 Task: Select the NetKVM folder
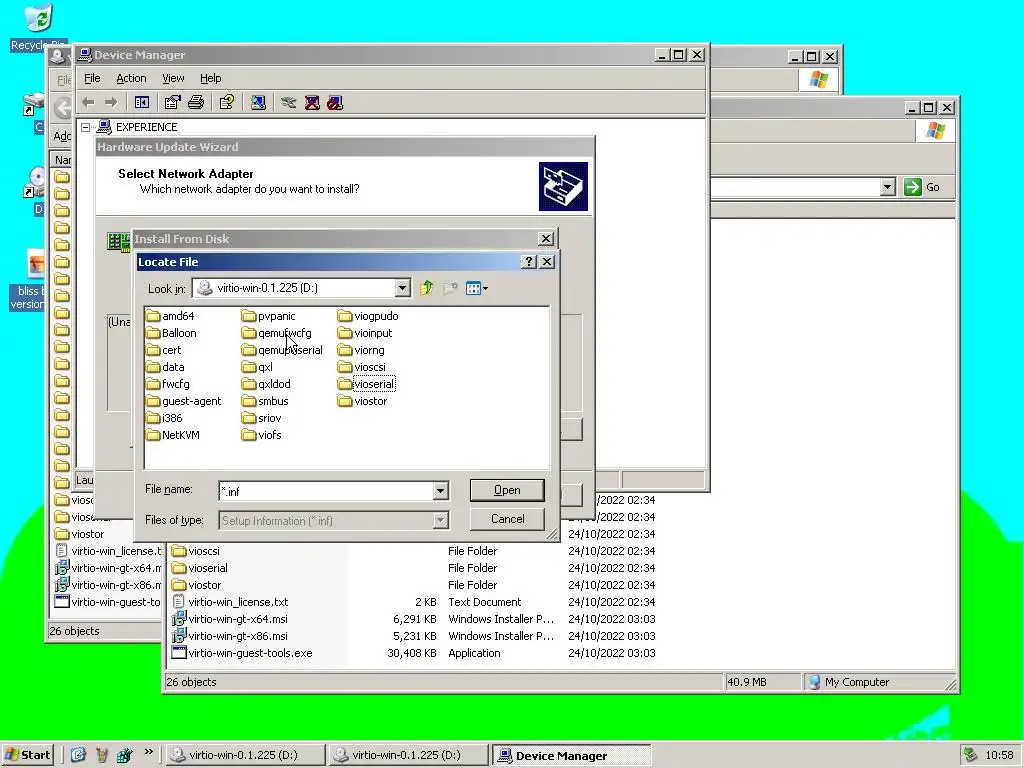pyautogui.click(x=173, y=435)
